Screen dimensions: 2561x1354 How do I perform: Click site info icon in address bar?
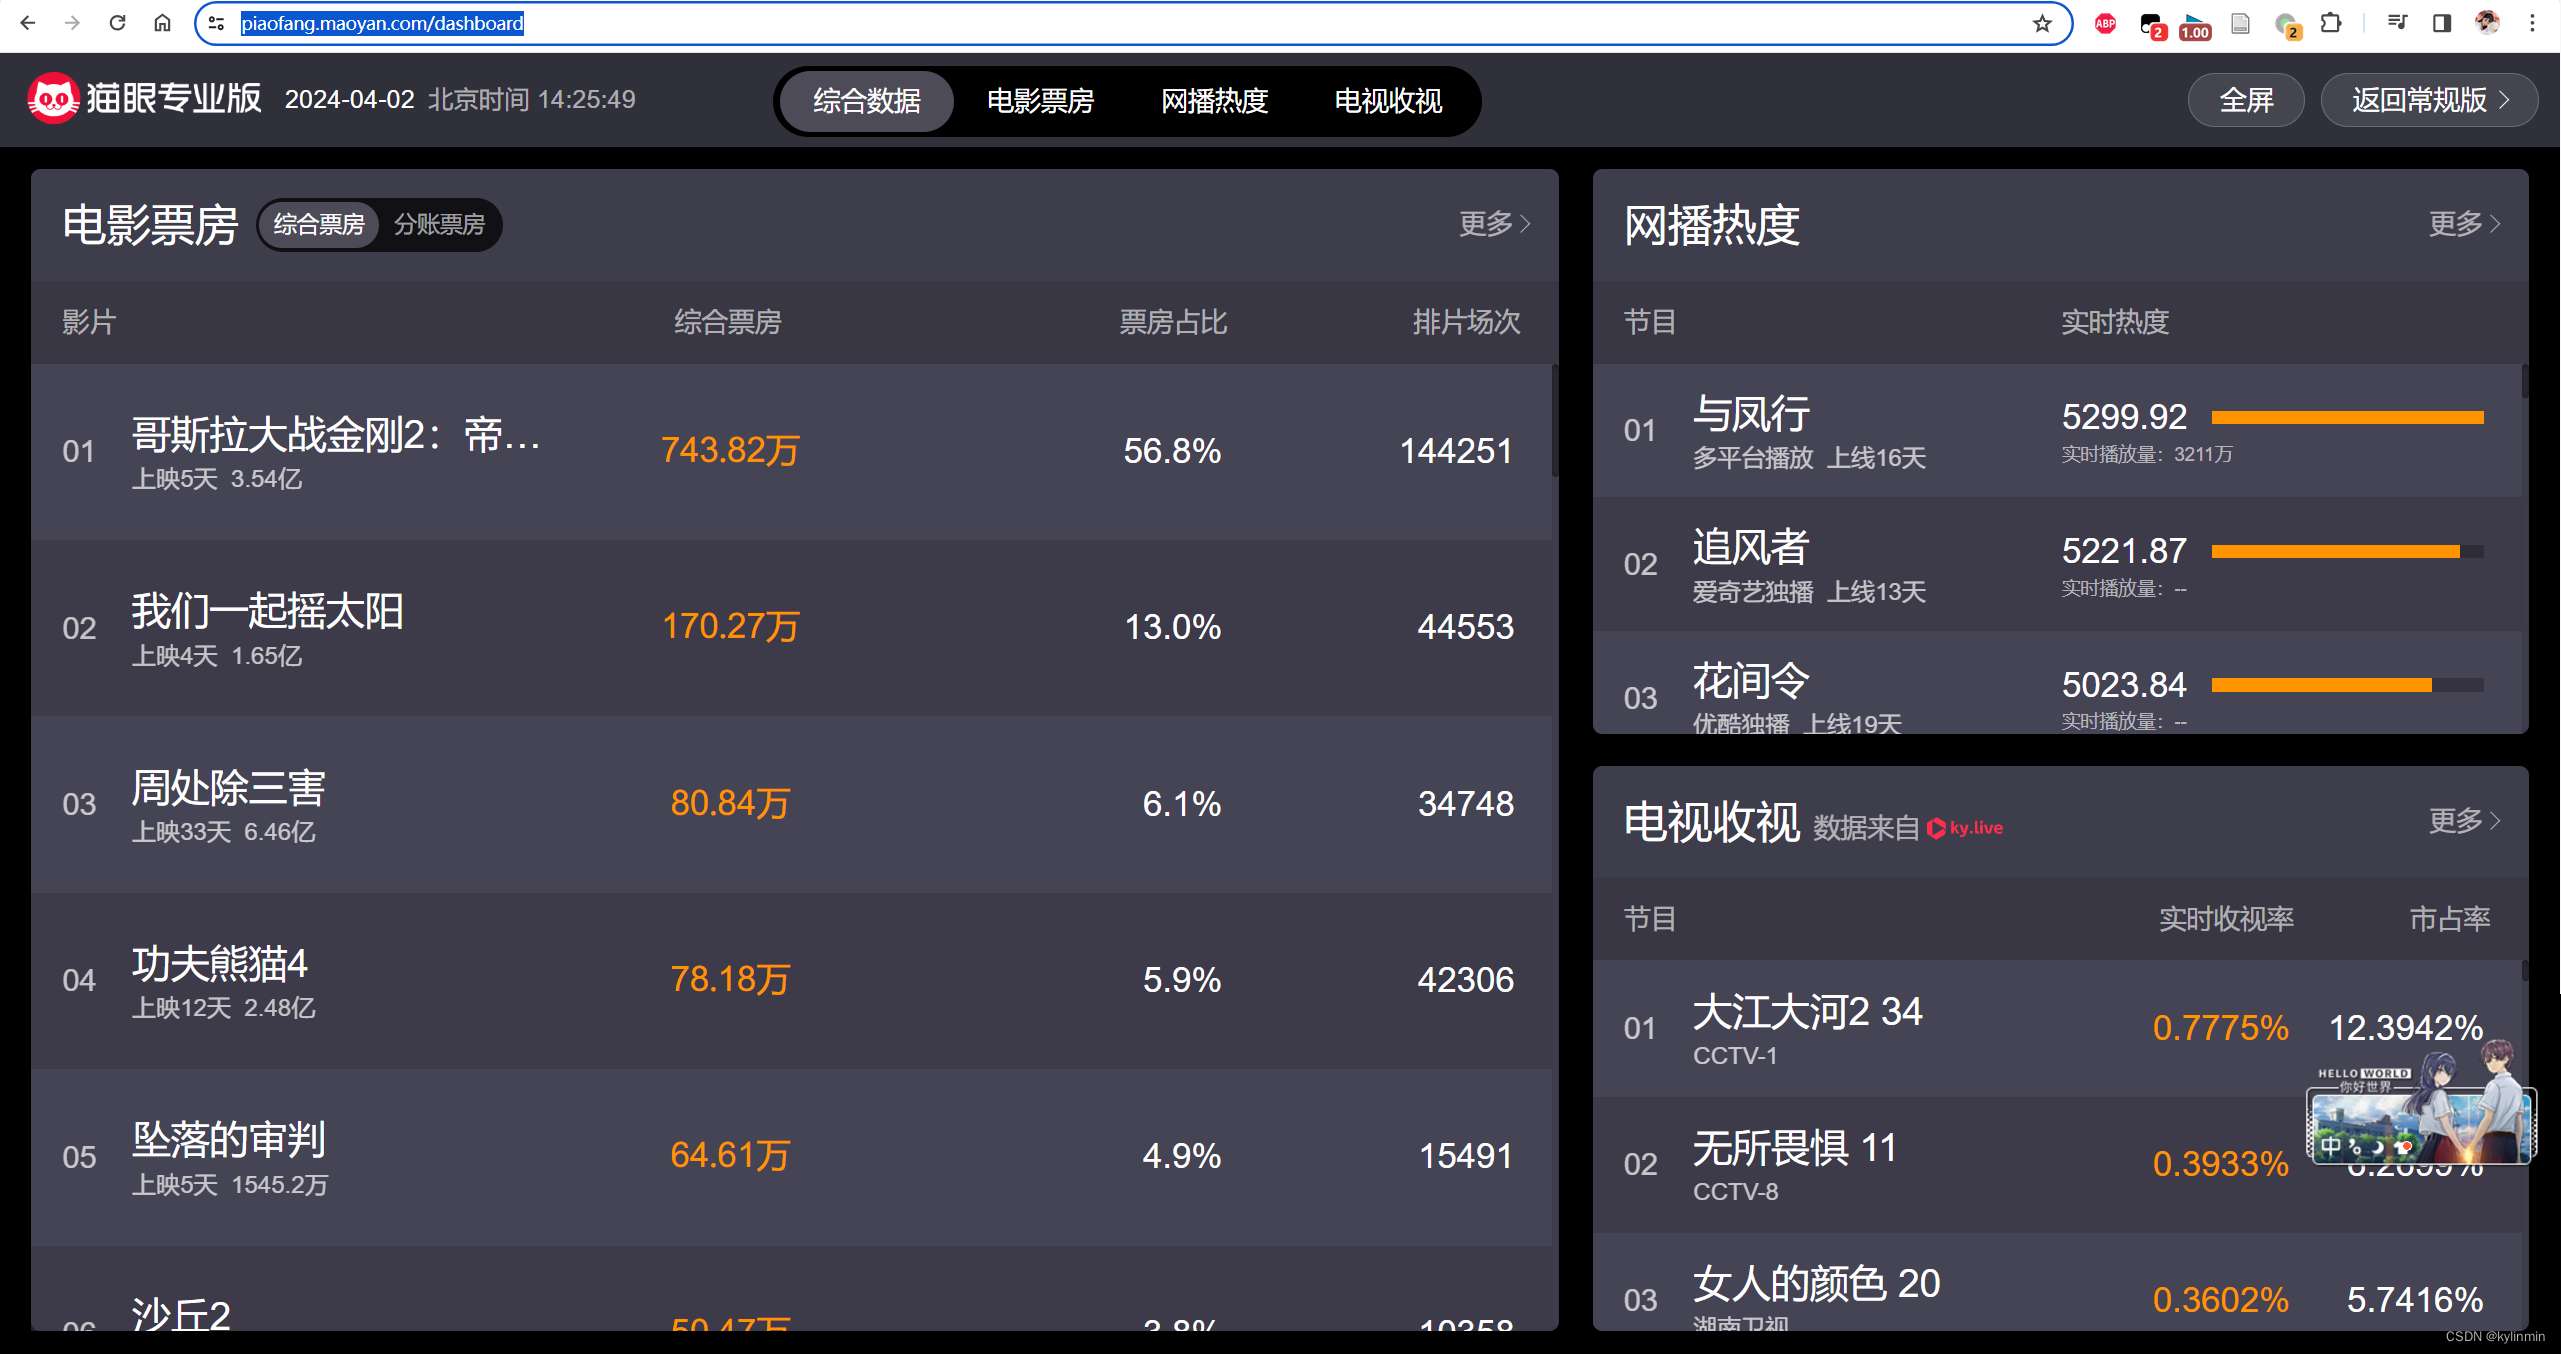point(216,23)
